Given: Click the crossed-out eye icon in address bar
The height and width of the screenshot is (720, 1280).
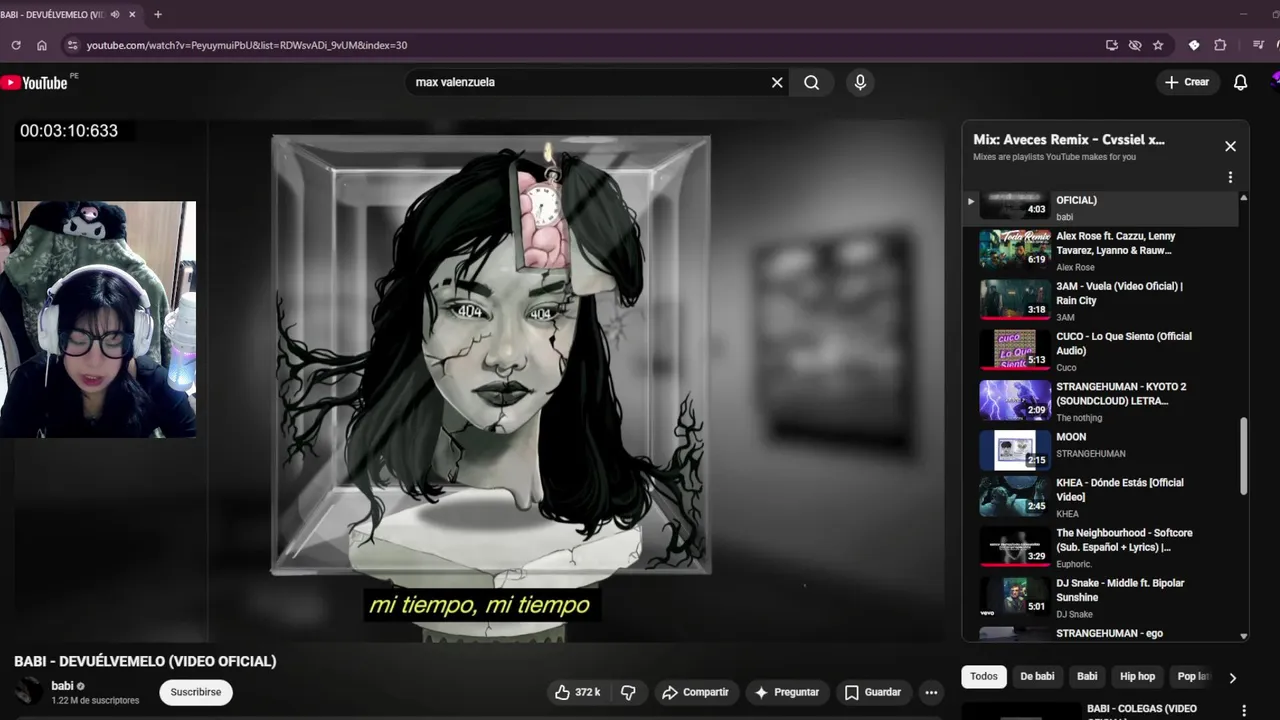Looking at the screenshot, I should 1135,45.
